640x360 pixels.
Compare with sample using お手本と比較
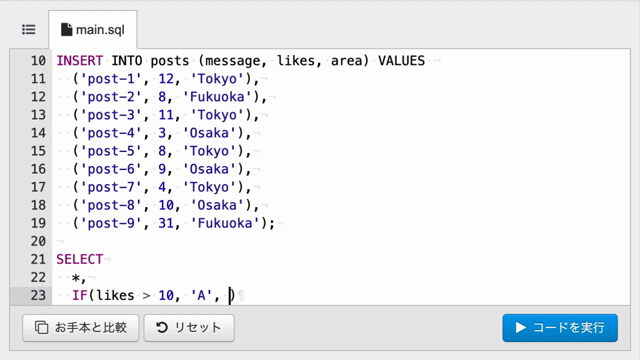pos(81,328)
